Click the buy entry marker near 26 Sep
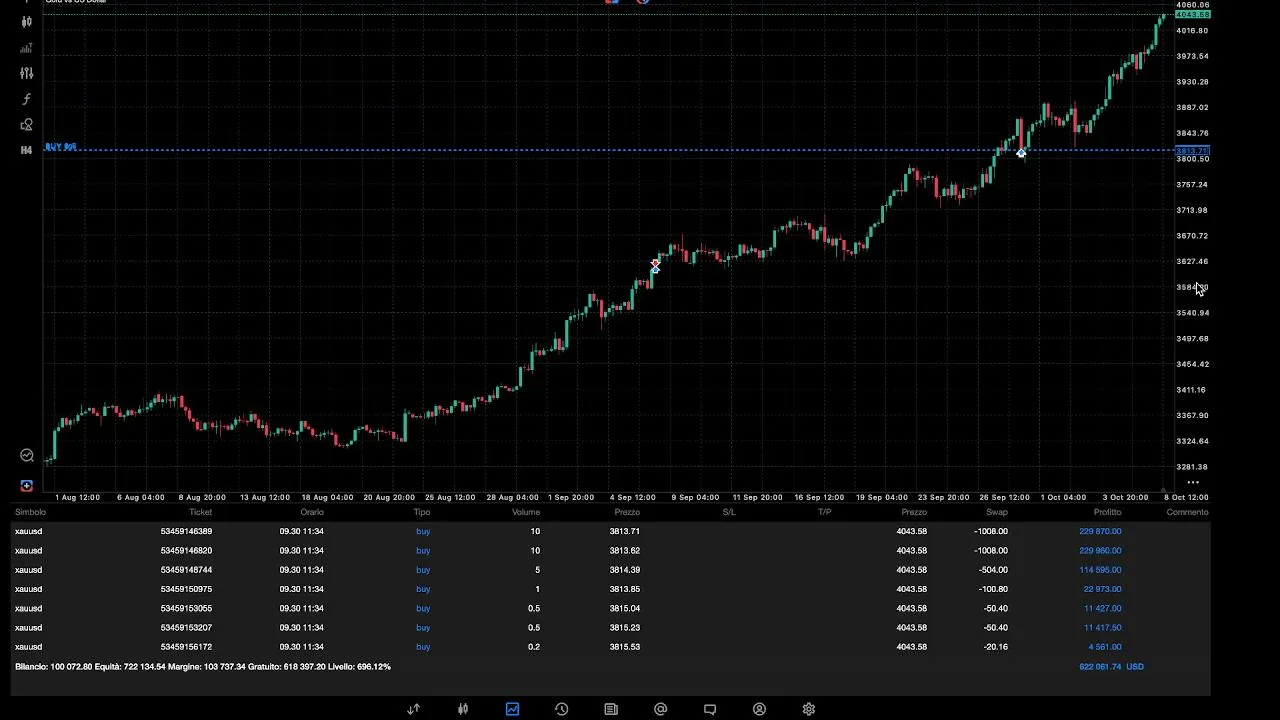The image size is (1280, 720). (1021, 153)
